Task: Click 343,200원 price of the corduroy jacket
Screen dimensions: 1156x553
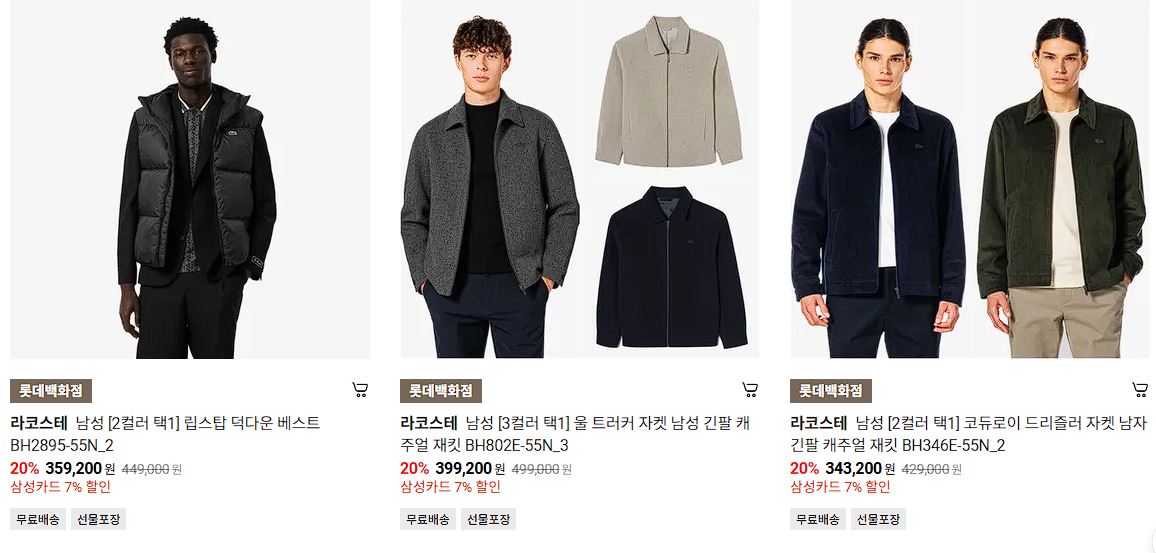Action: [860, 468]
